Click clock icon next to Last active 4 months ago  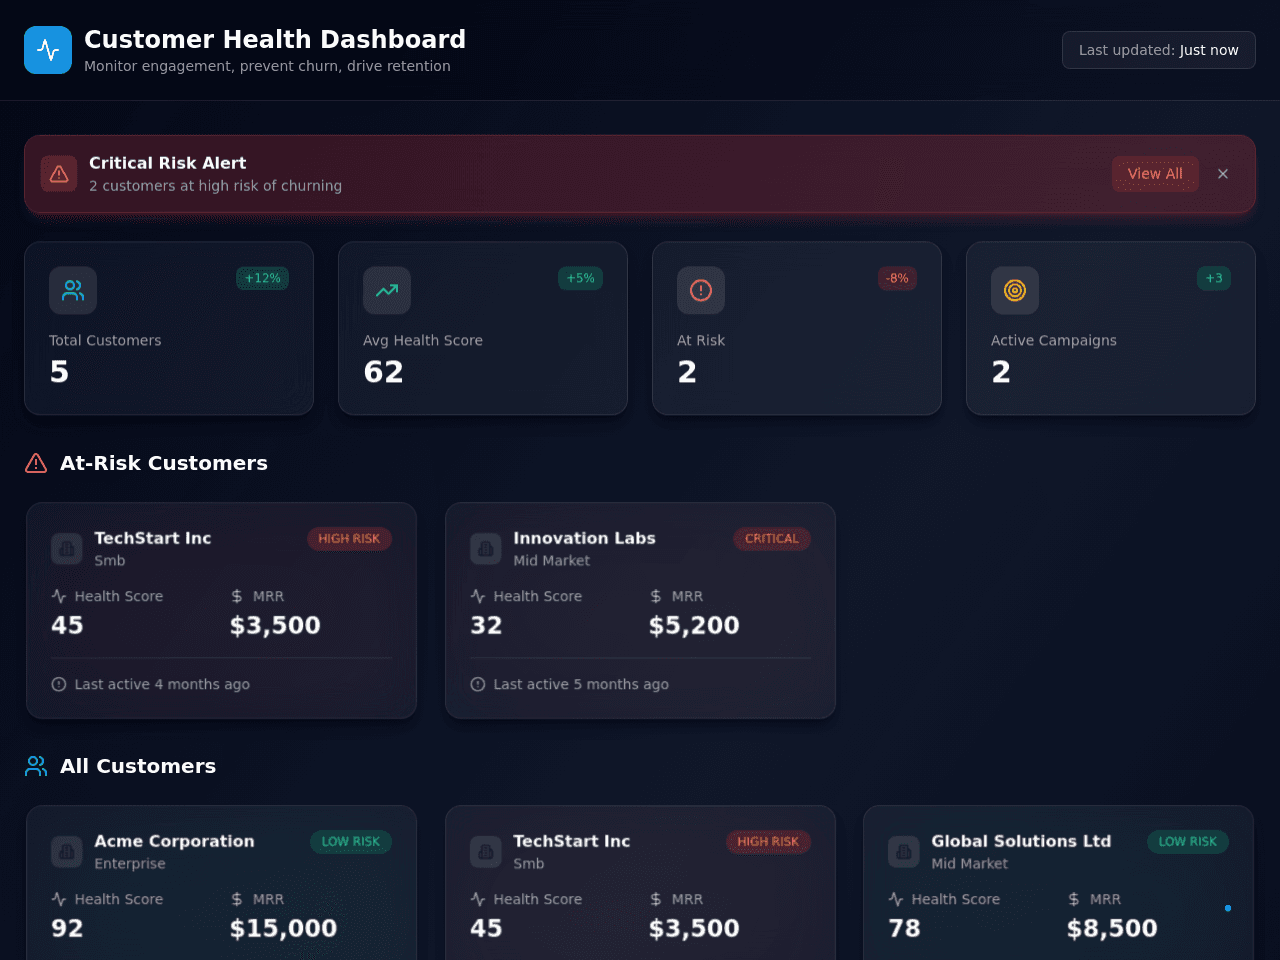(59, 684)
